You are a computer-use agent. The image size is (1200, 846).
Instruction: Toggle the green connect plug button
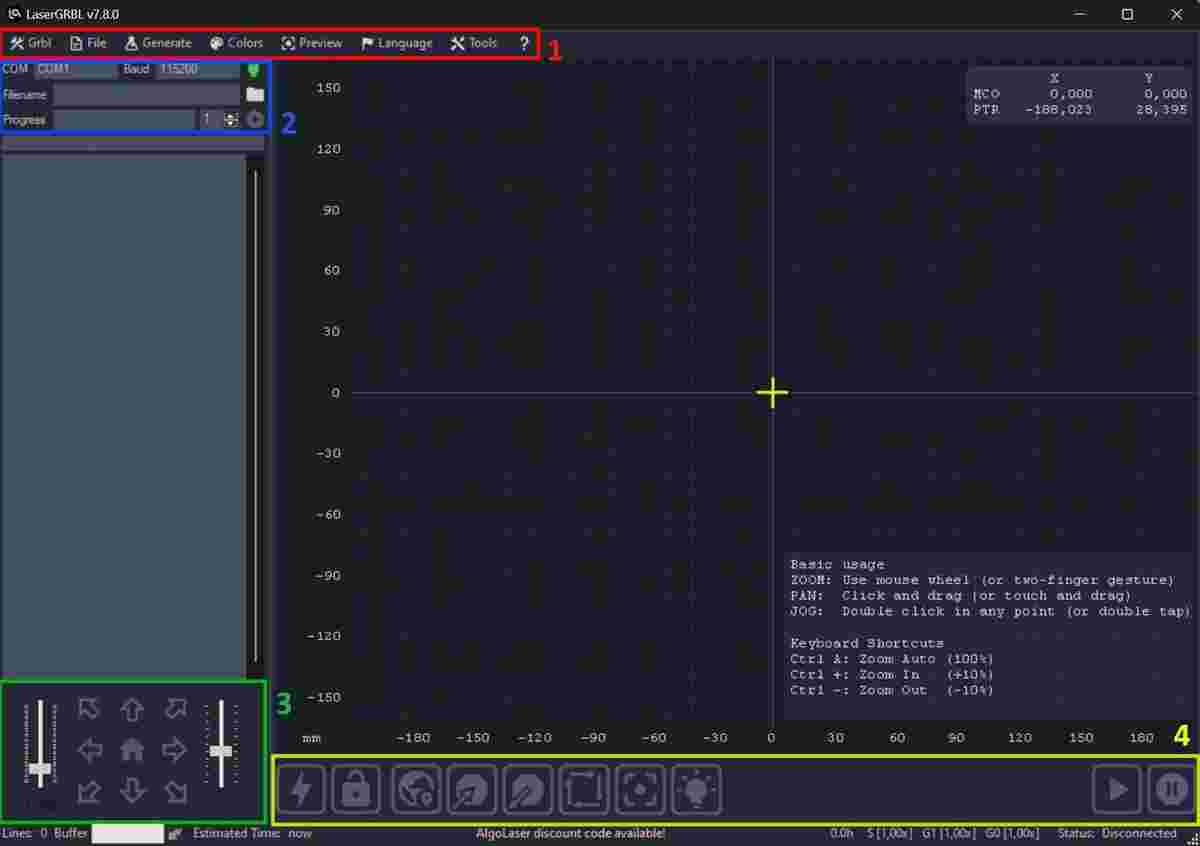coord(256,70)
